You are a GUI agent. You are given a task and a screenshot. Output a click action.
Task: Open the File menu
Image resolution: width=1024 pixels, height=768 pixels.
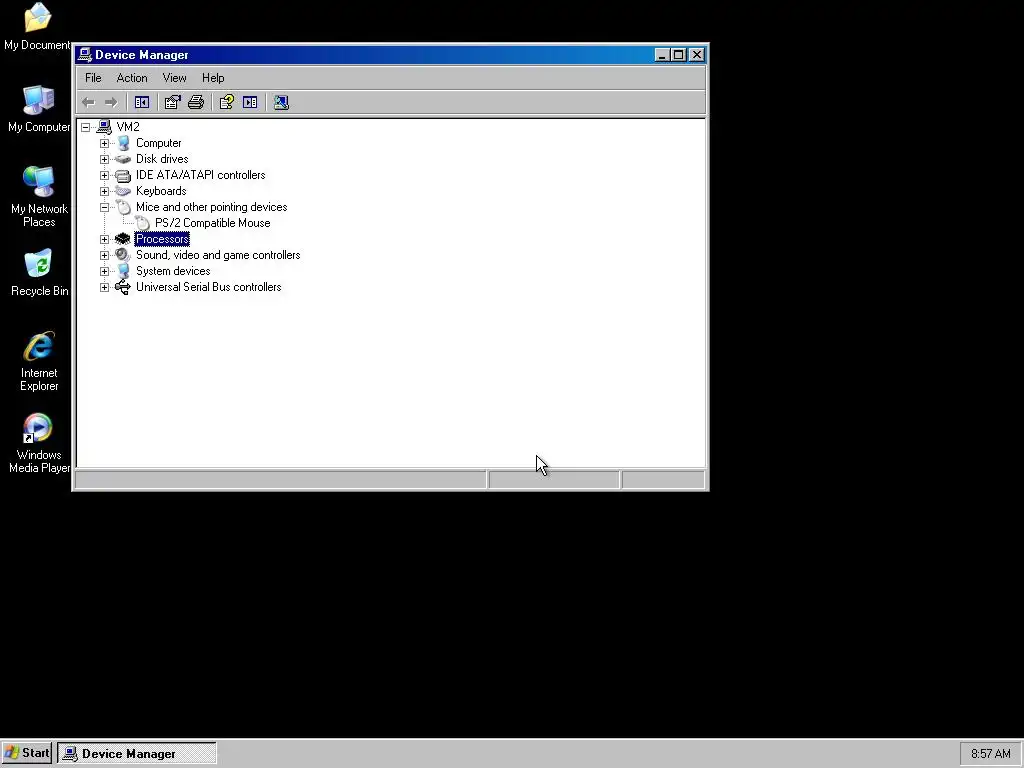click(x=93, y=78)
